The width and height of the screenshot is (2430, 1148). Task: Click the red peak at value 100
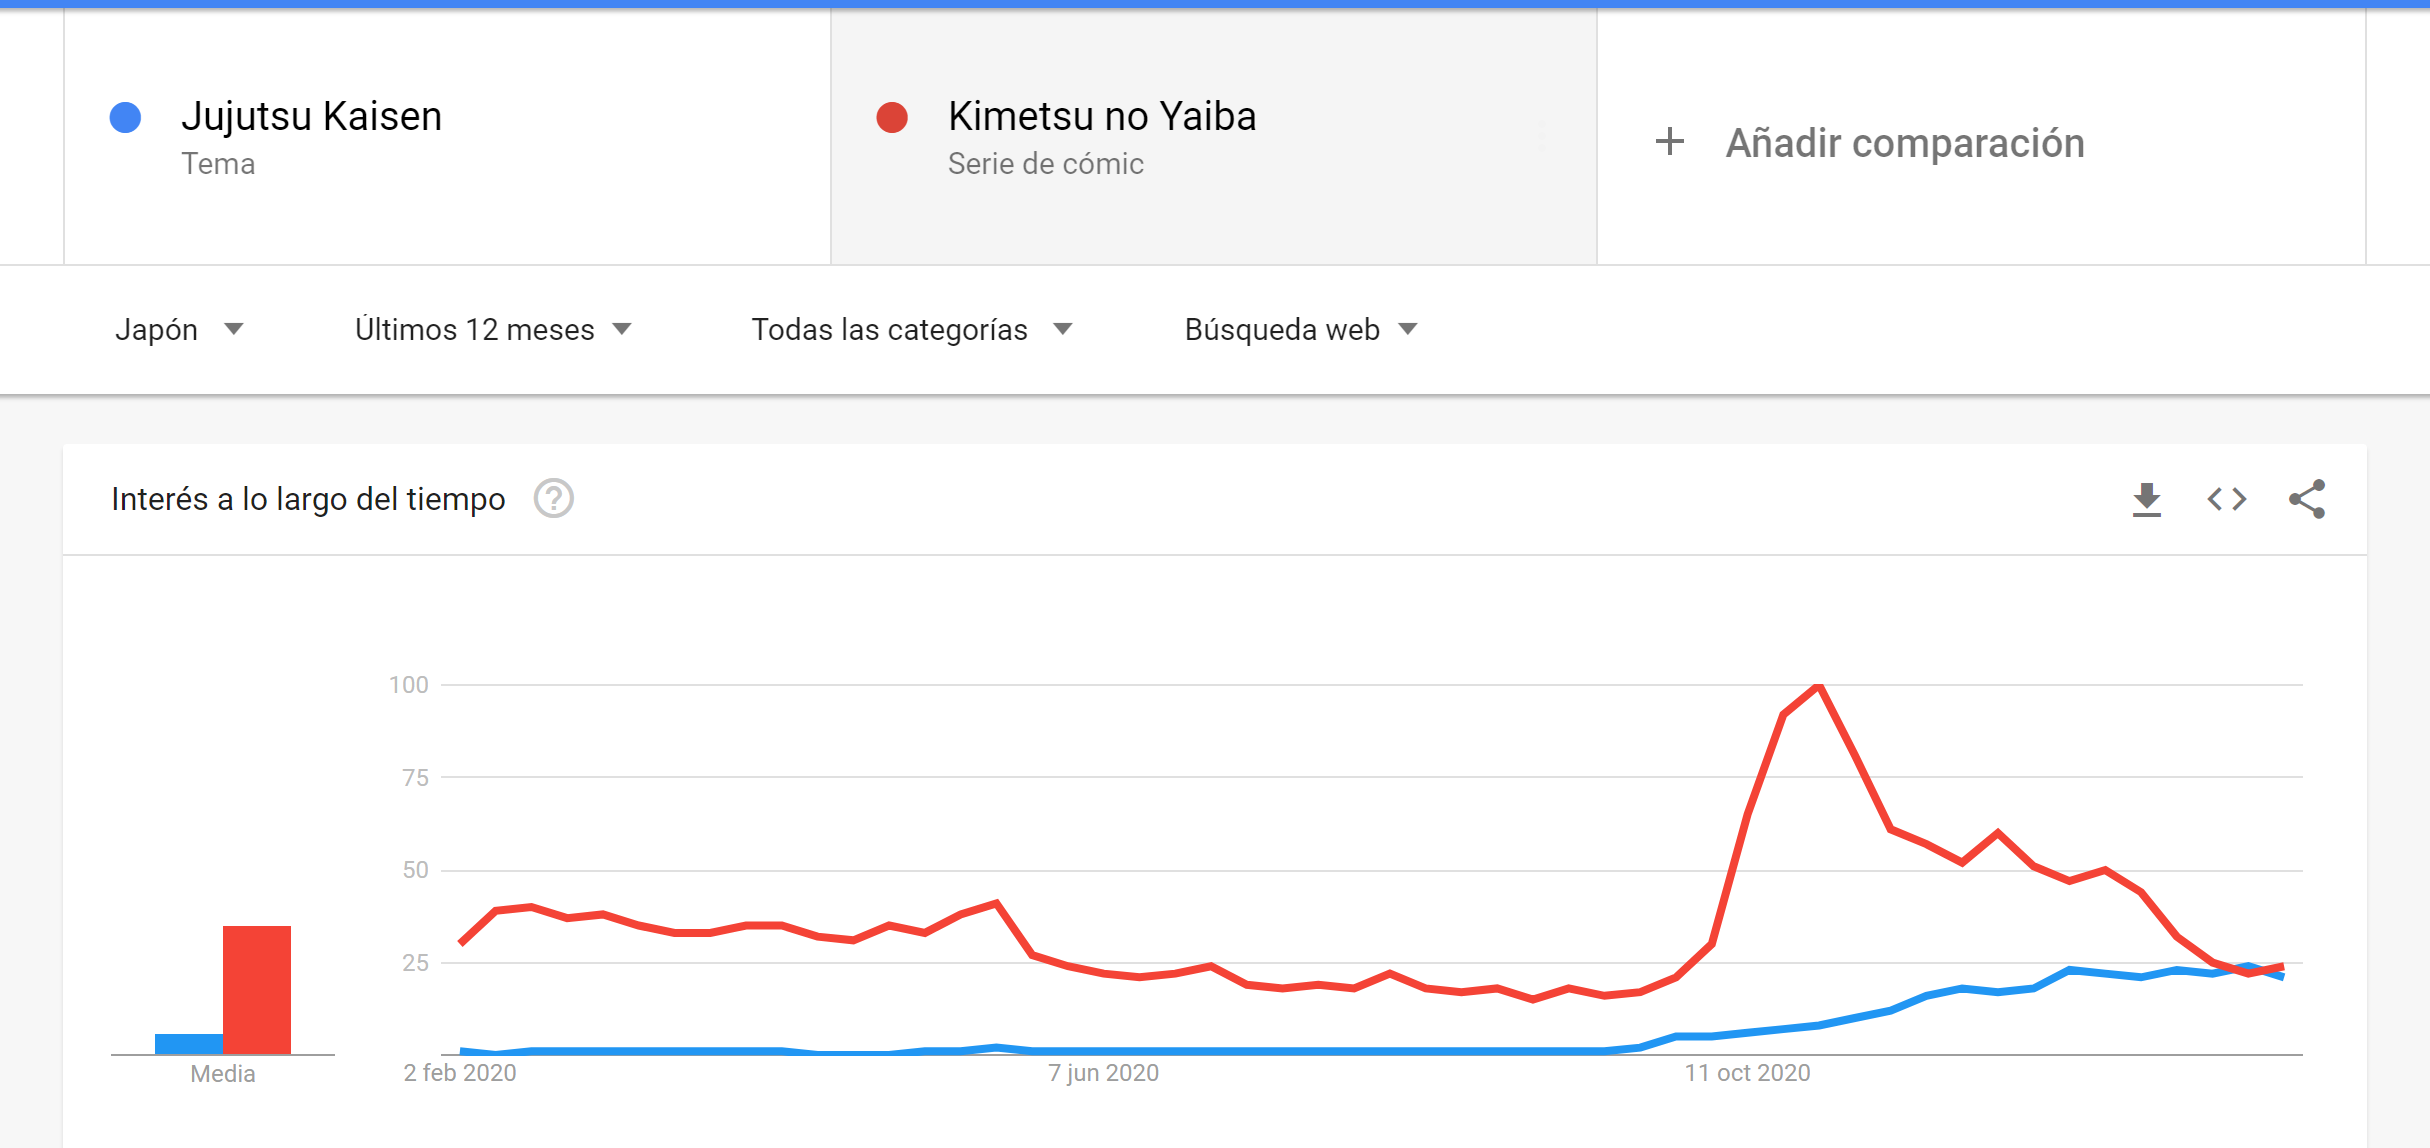tap(1819, 686)
